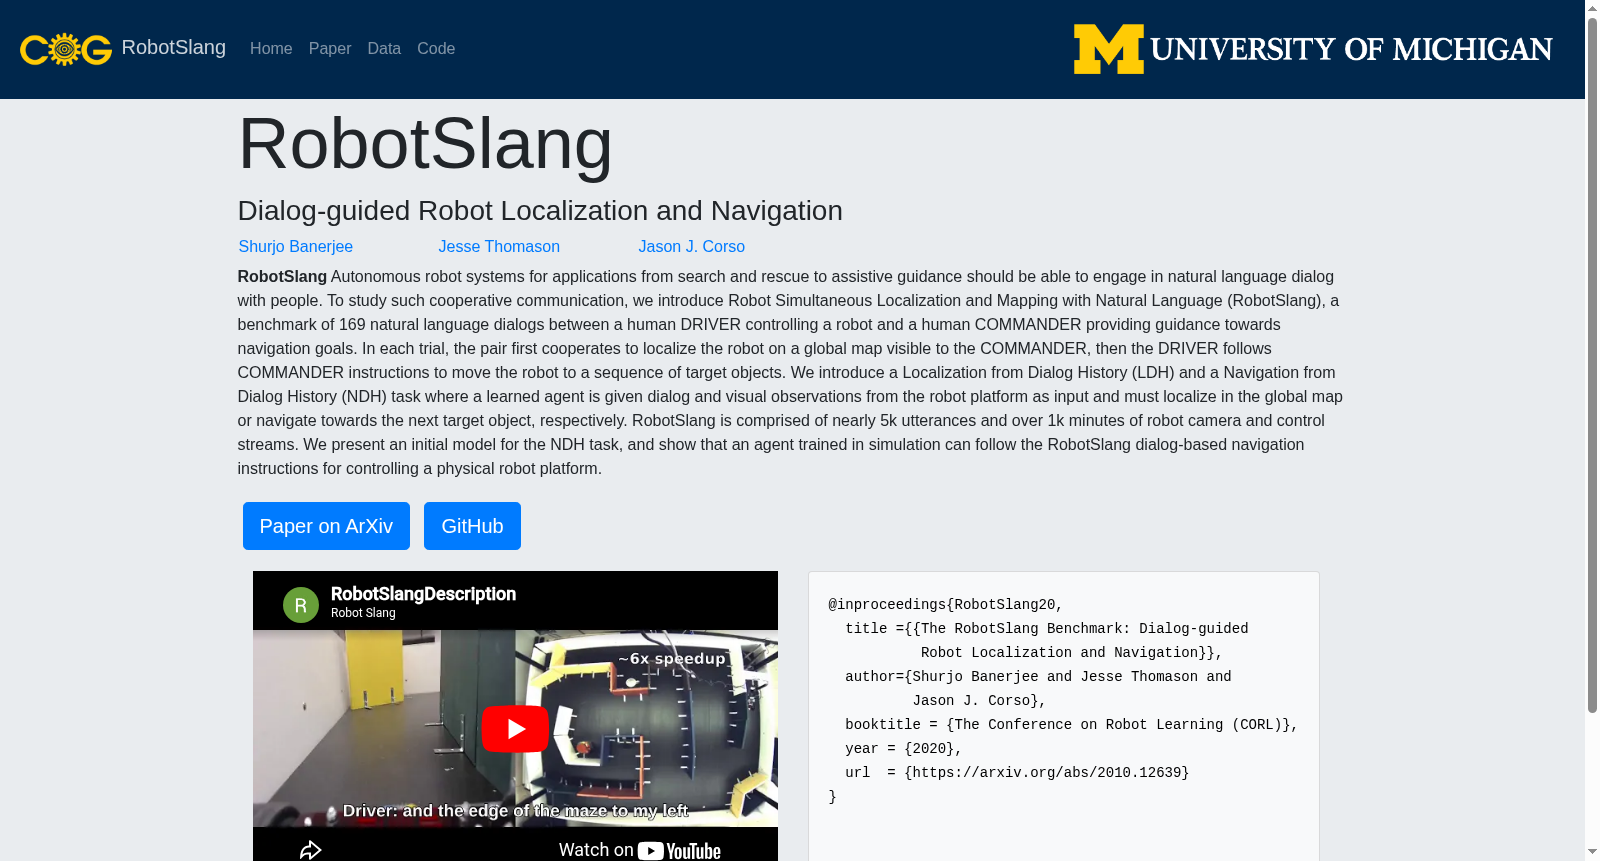
Task: Click the University of Michigan logo
Action: (1313, 49)
